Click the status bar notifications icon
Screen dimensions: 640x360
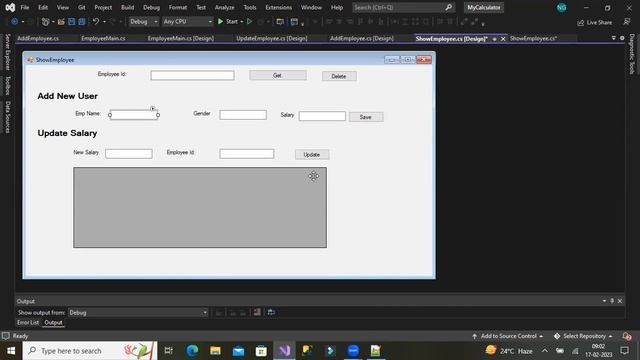(627, 336)
